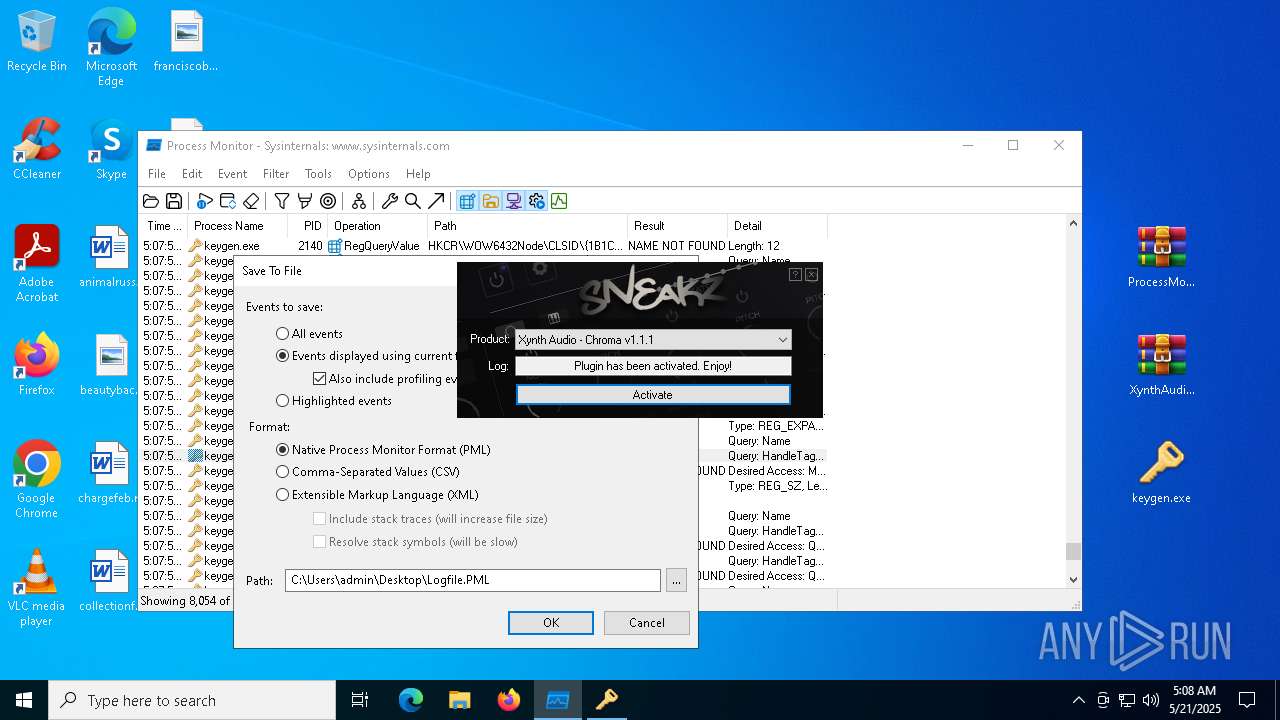Toggle Show Profiling Events icon
This screenshot has height=720, width=1280.
tap(559, 201)
